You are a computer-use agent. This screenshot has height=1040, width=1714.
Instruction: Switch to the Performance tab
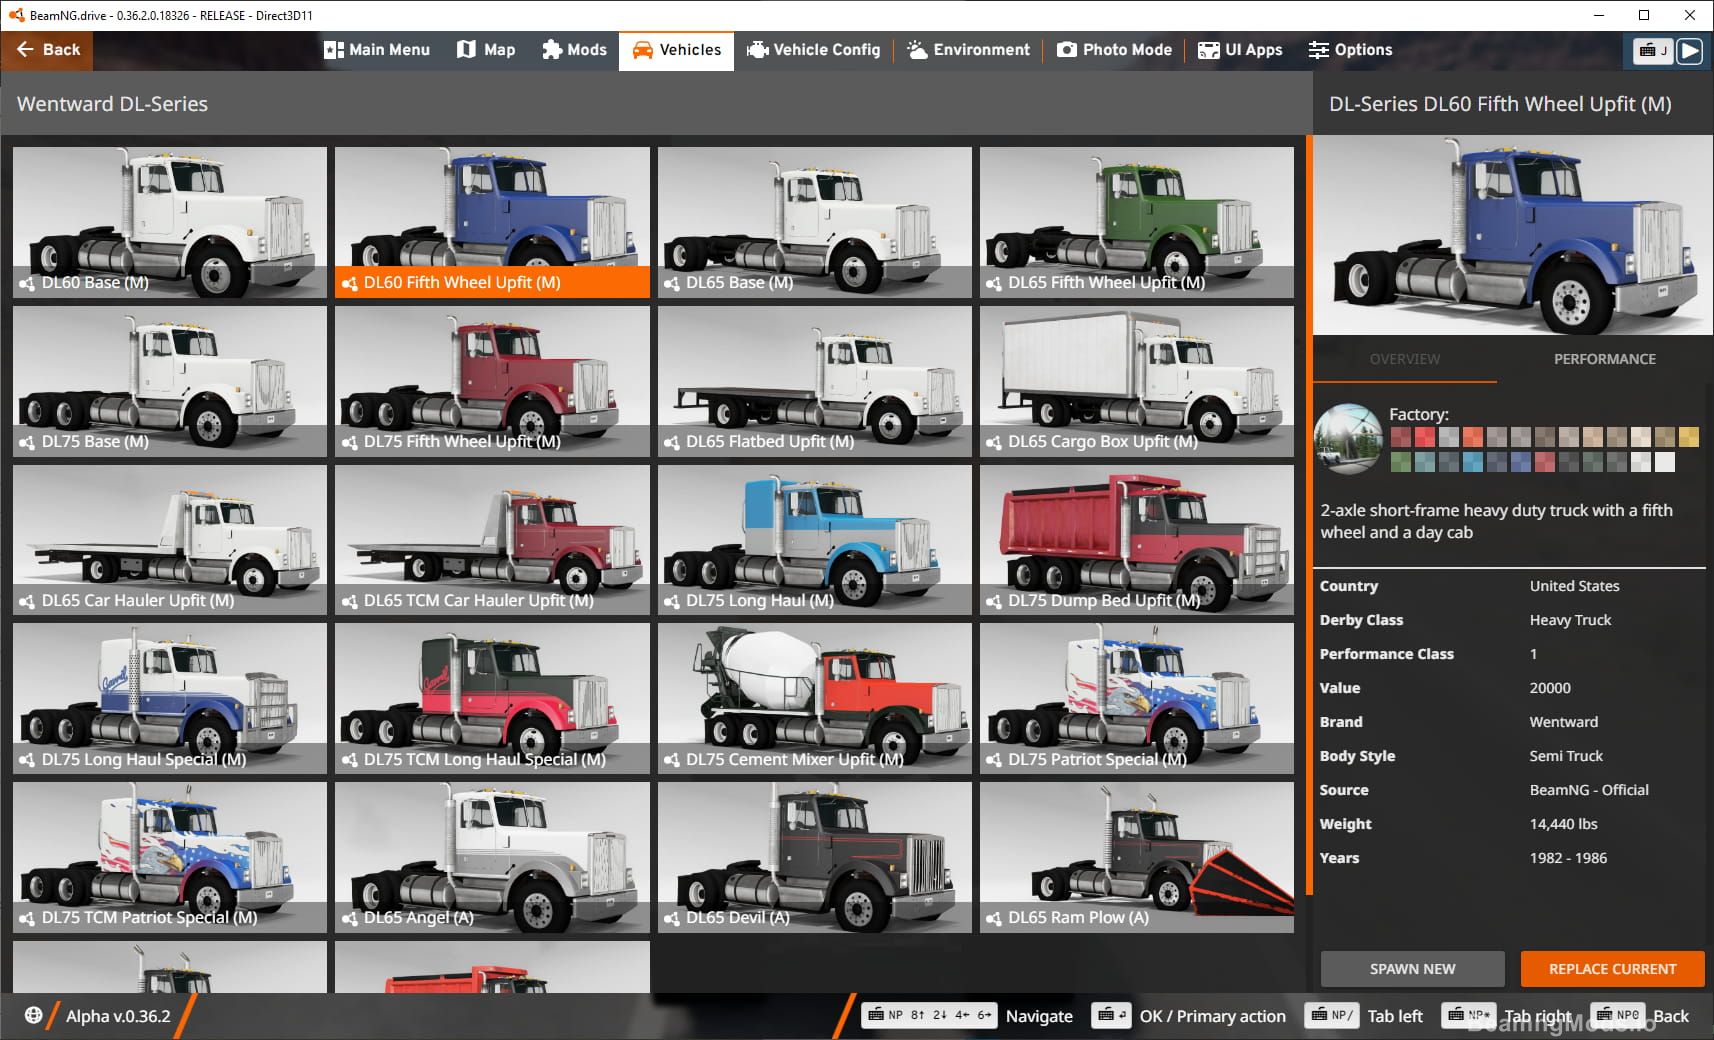[x=1604, y=359]
